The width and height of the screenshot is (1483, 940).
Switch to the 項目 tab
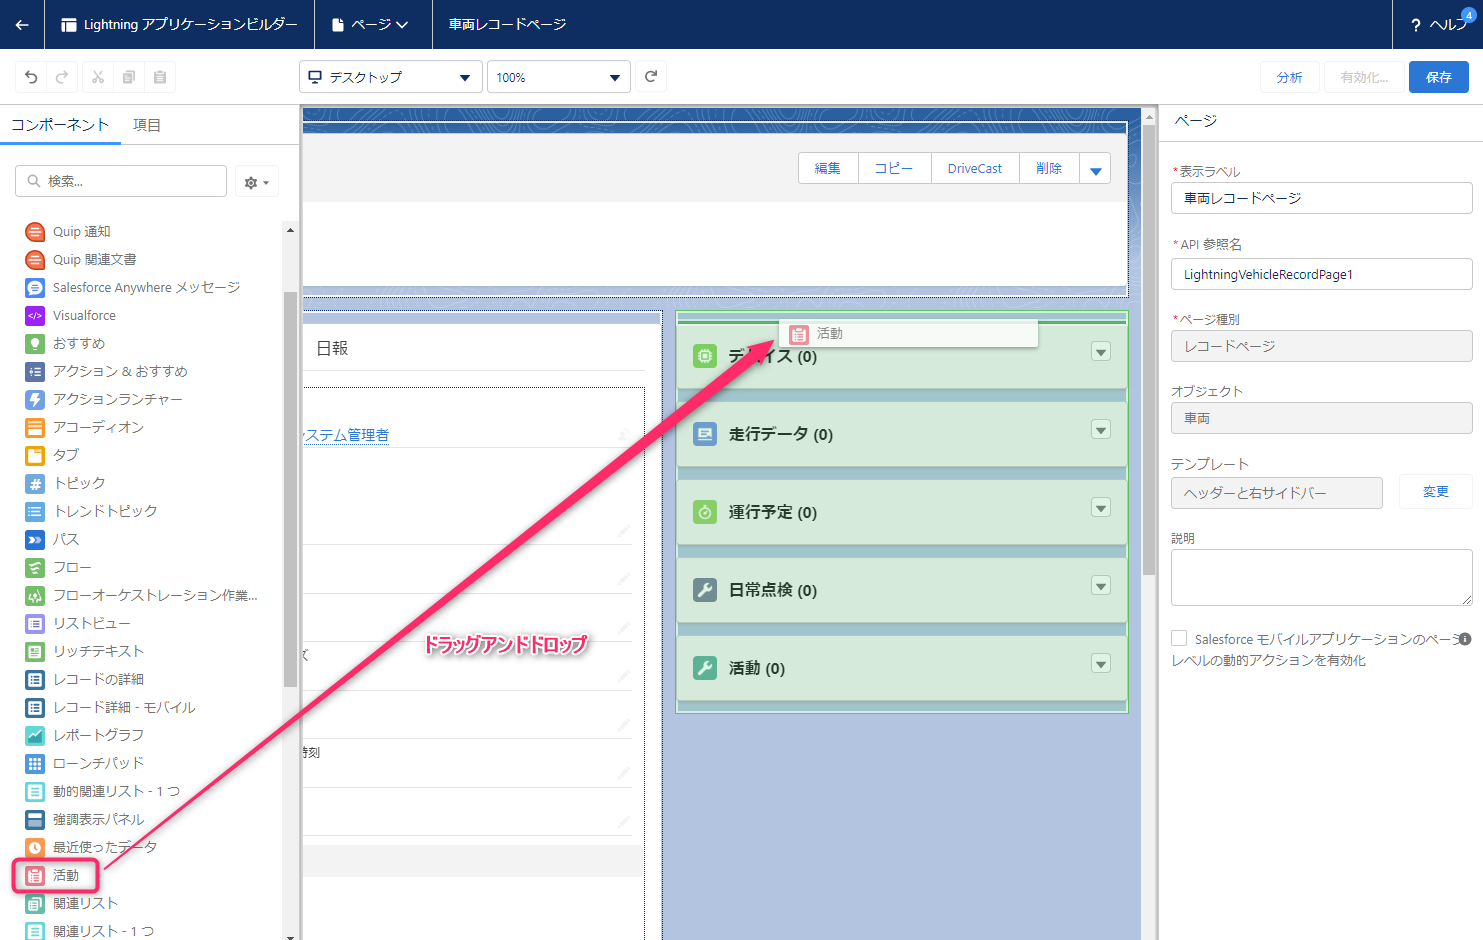pyautogui.click(x=147, y=125)
